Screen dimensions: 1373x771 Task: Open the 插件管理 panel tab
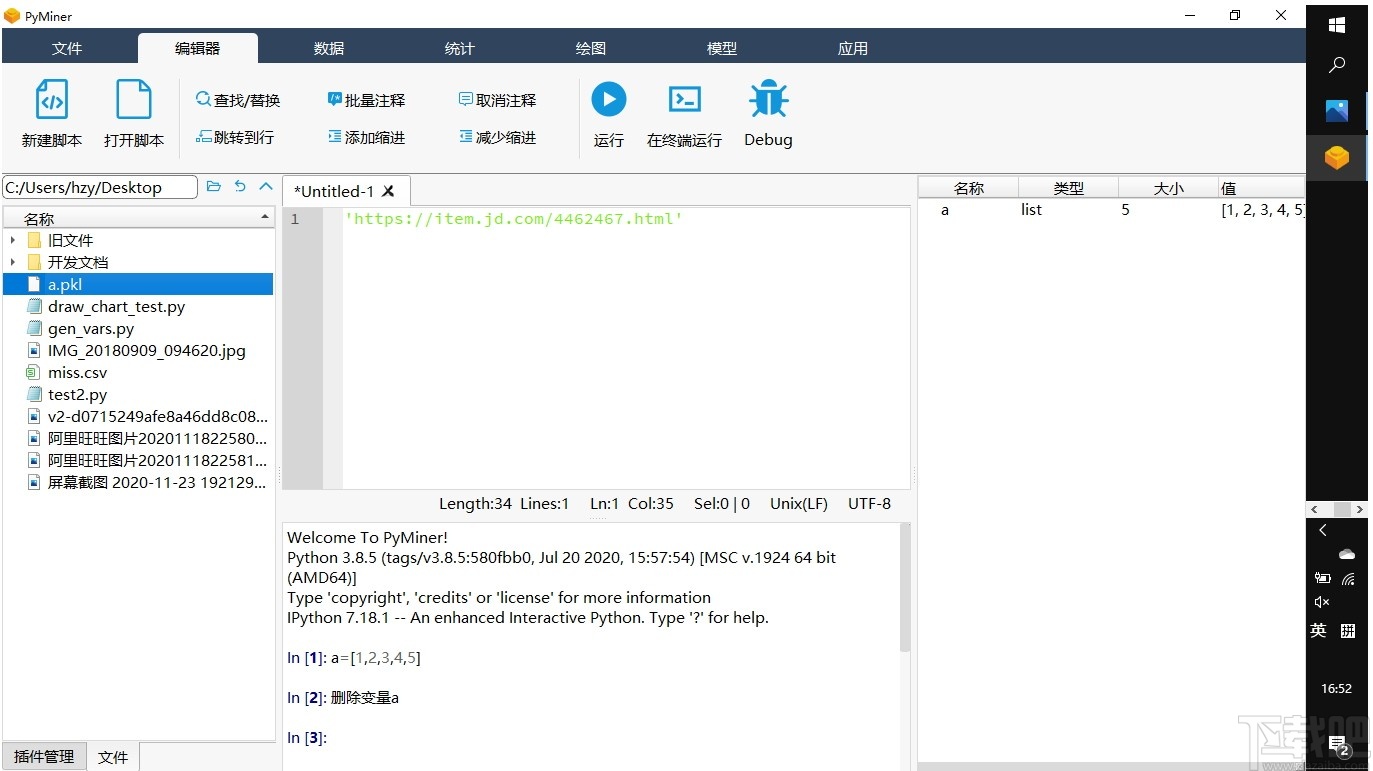pos(44,756)
